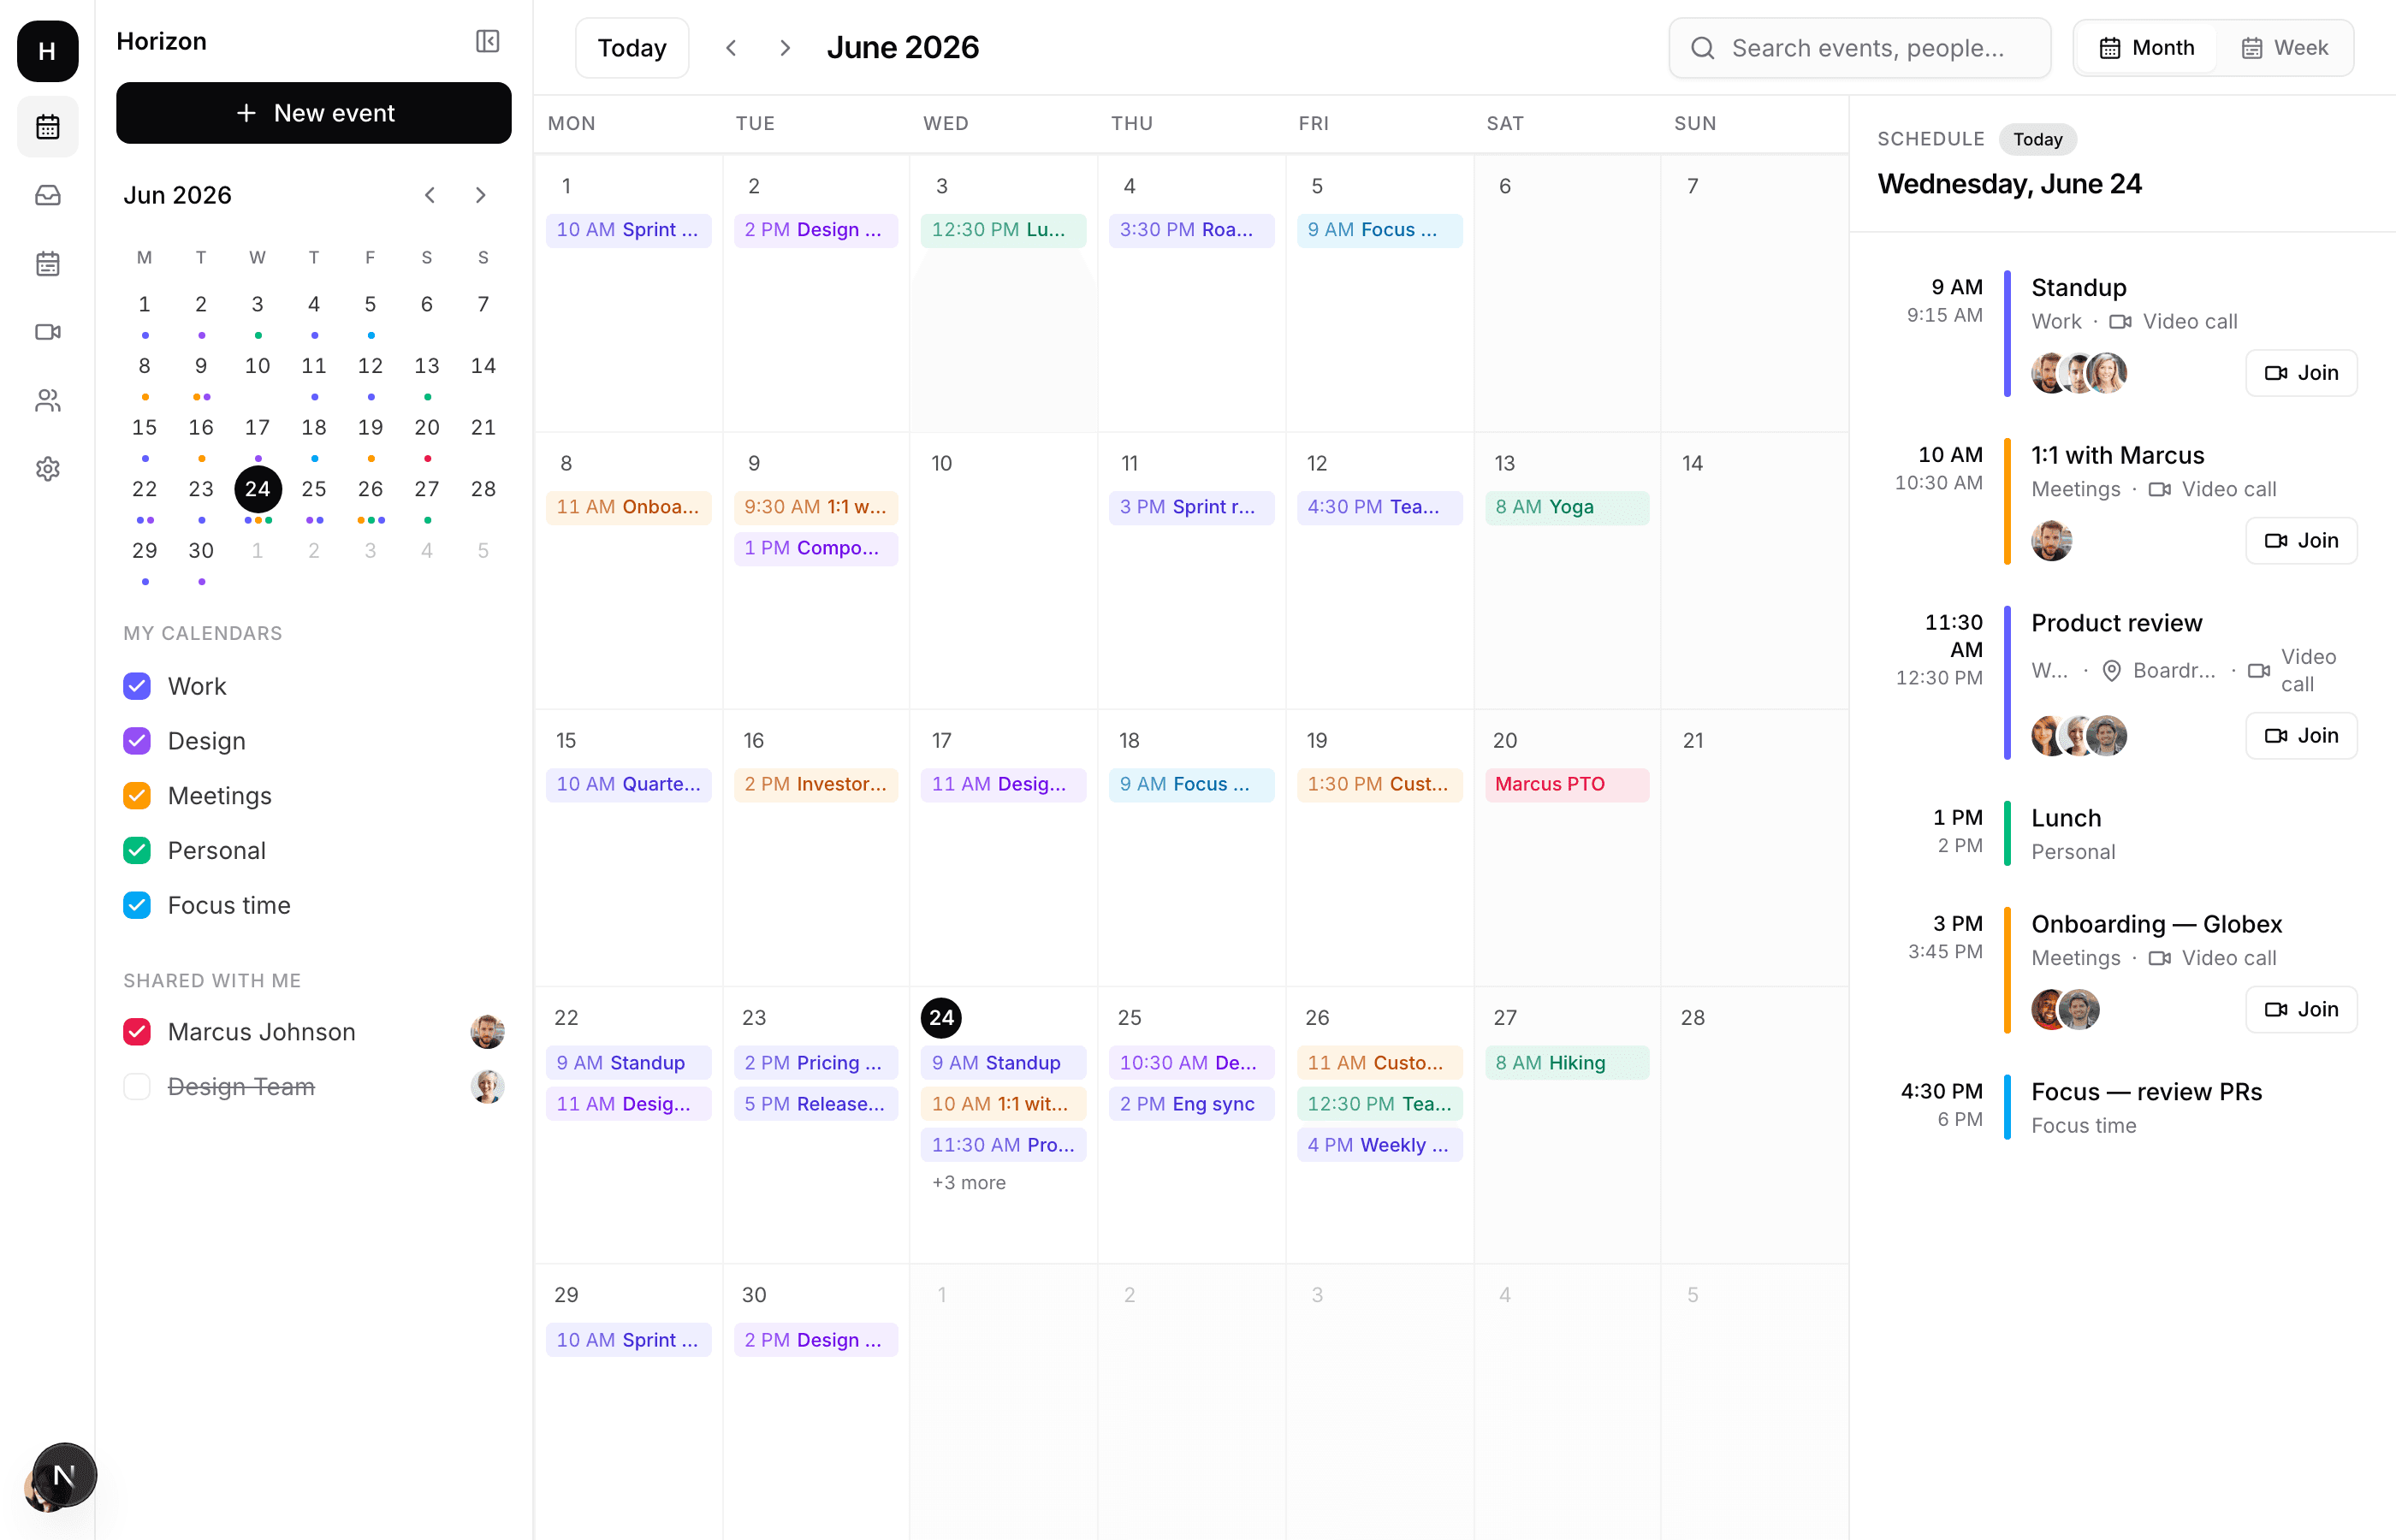This screenshot has width=2396, height=1540.
Task: Join the Onboarding — Globex video call
Action: pos(2301,1010)
